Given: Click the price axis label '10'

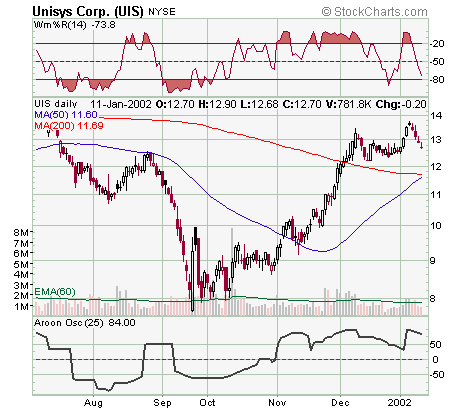Looking at the screenshot, I should 436,225.
